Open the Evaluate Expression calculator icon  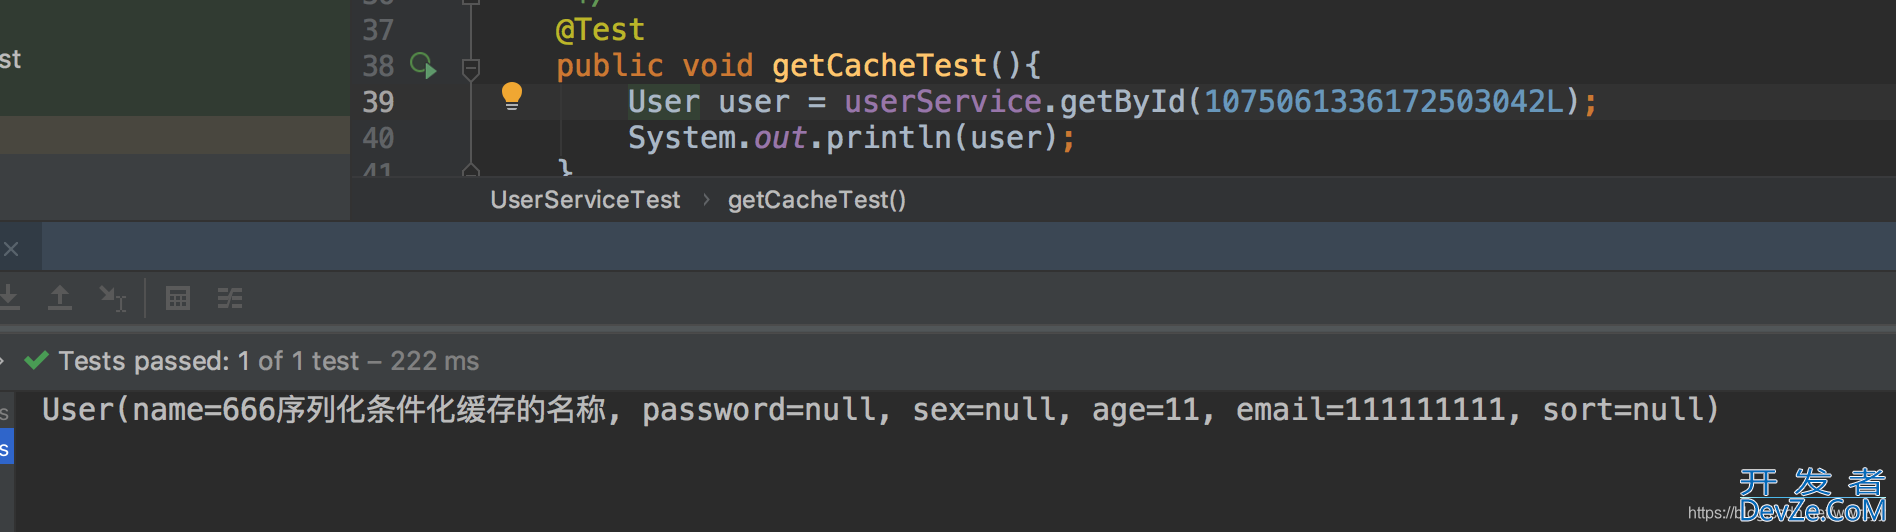[178, 298]
